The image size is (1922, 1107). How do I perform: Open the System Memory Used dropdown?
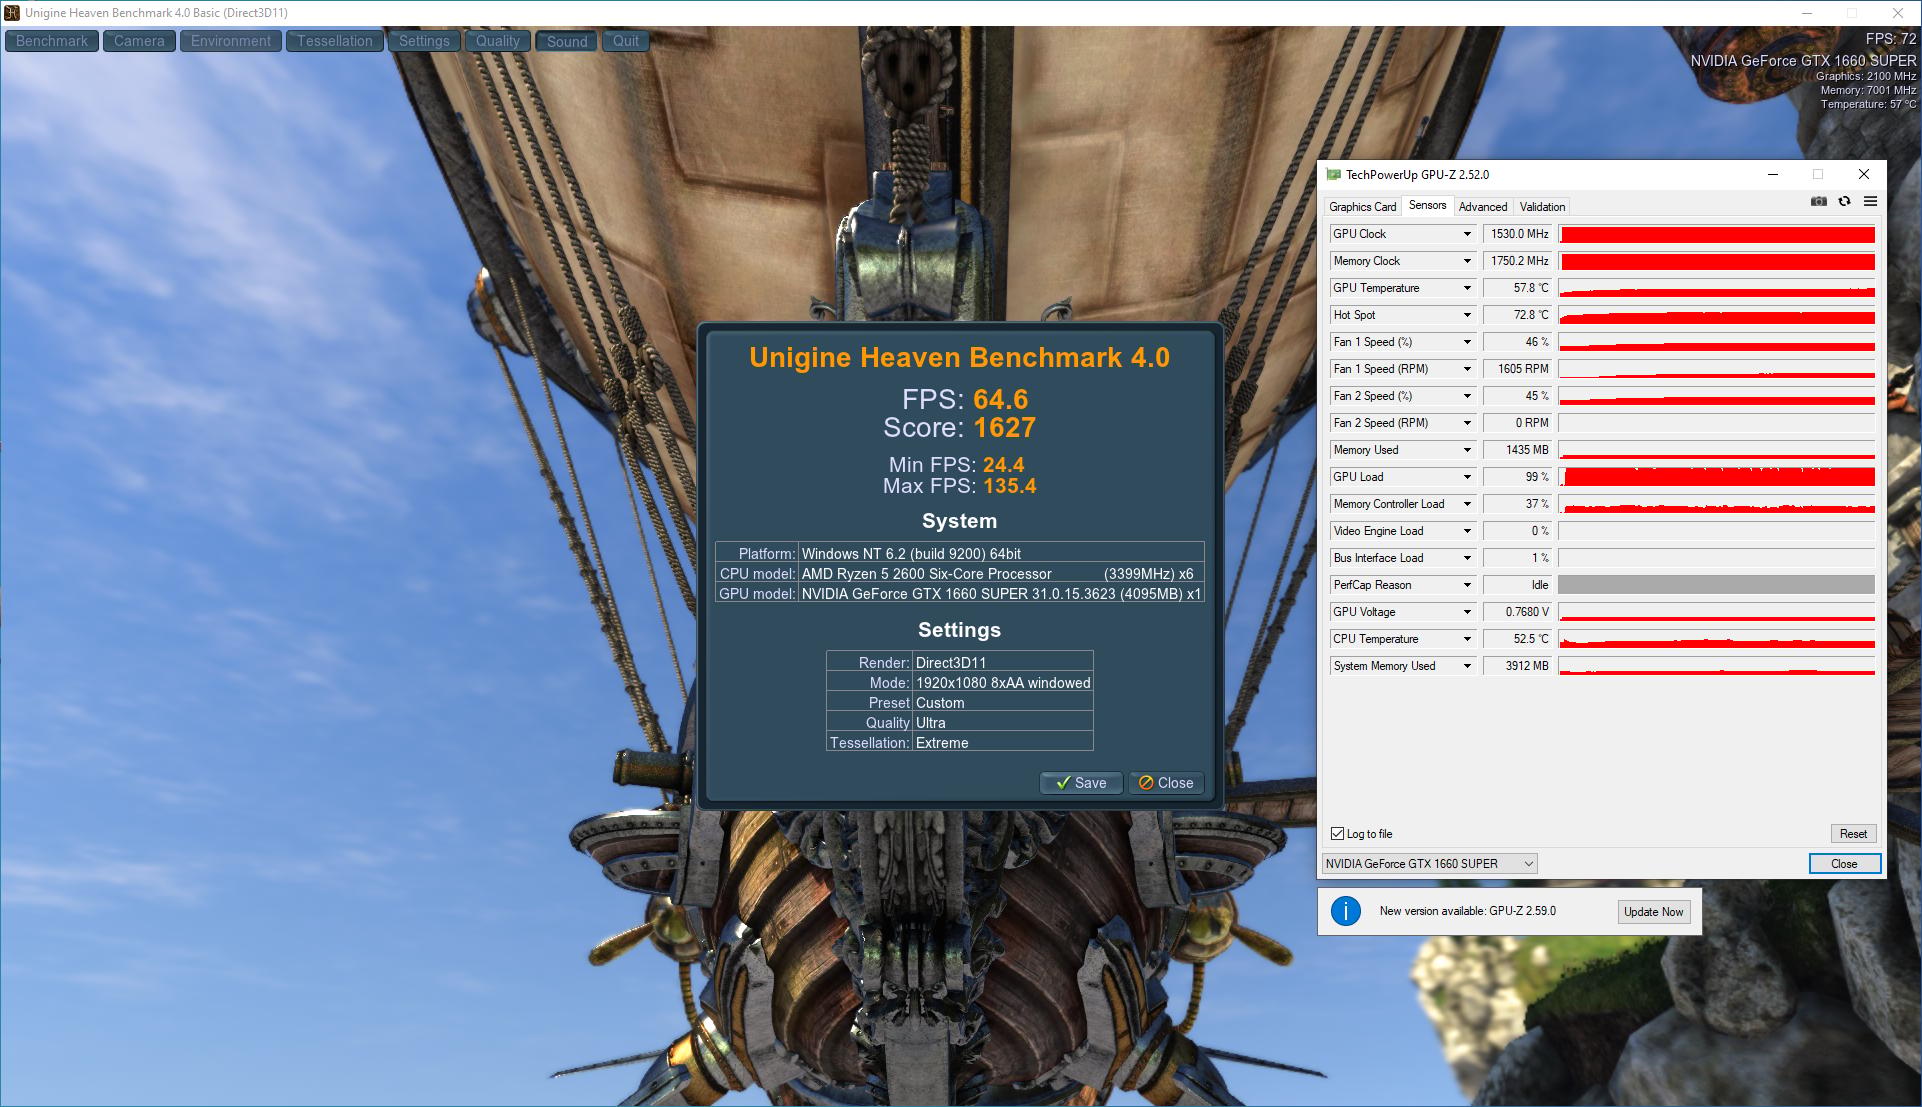tap(1467, 666)
